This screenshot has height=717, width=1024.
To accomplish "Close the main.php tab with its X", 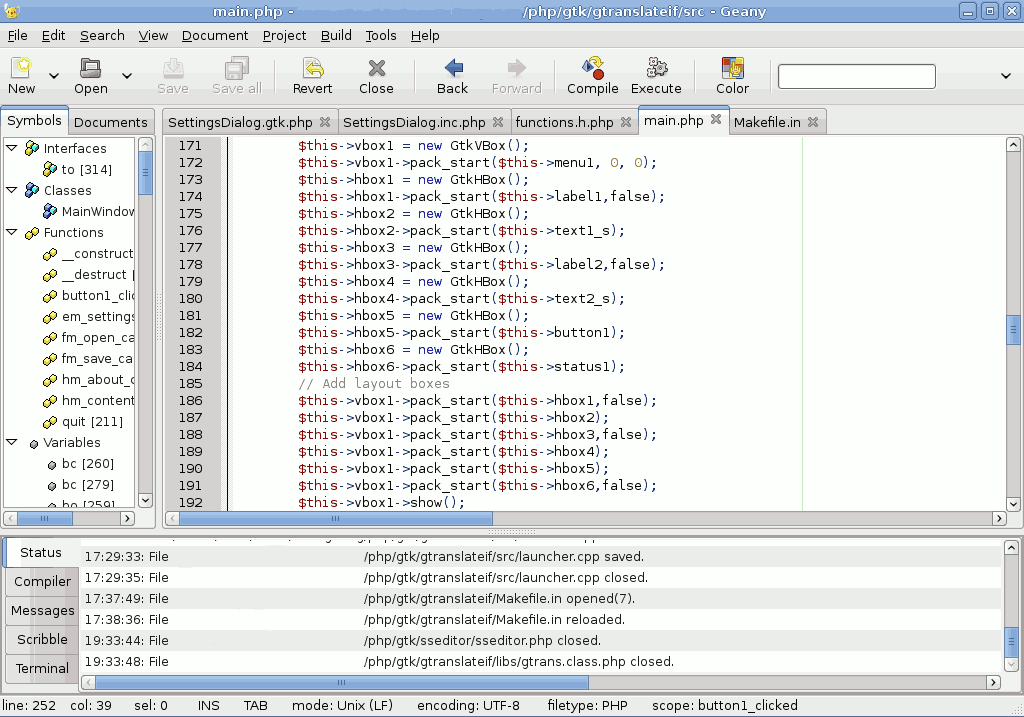I will [x=716, y=120].
